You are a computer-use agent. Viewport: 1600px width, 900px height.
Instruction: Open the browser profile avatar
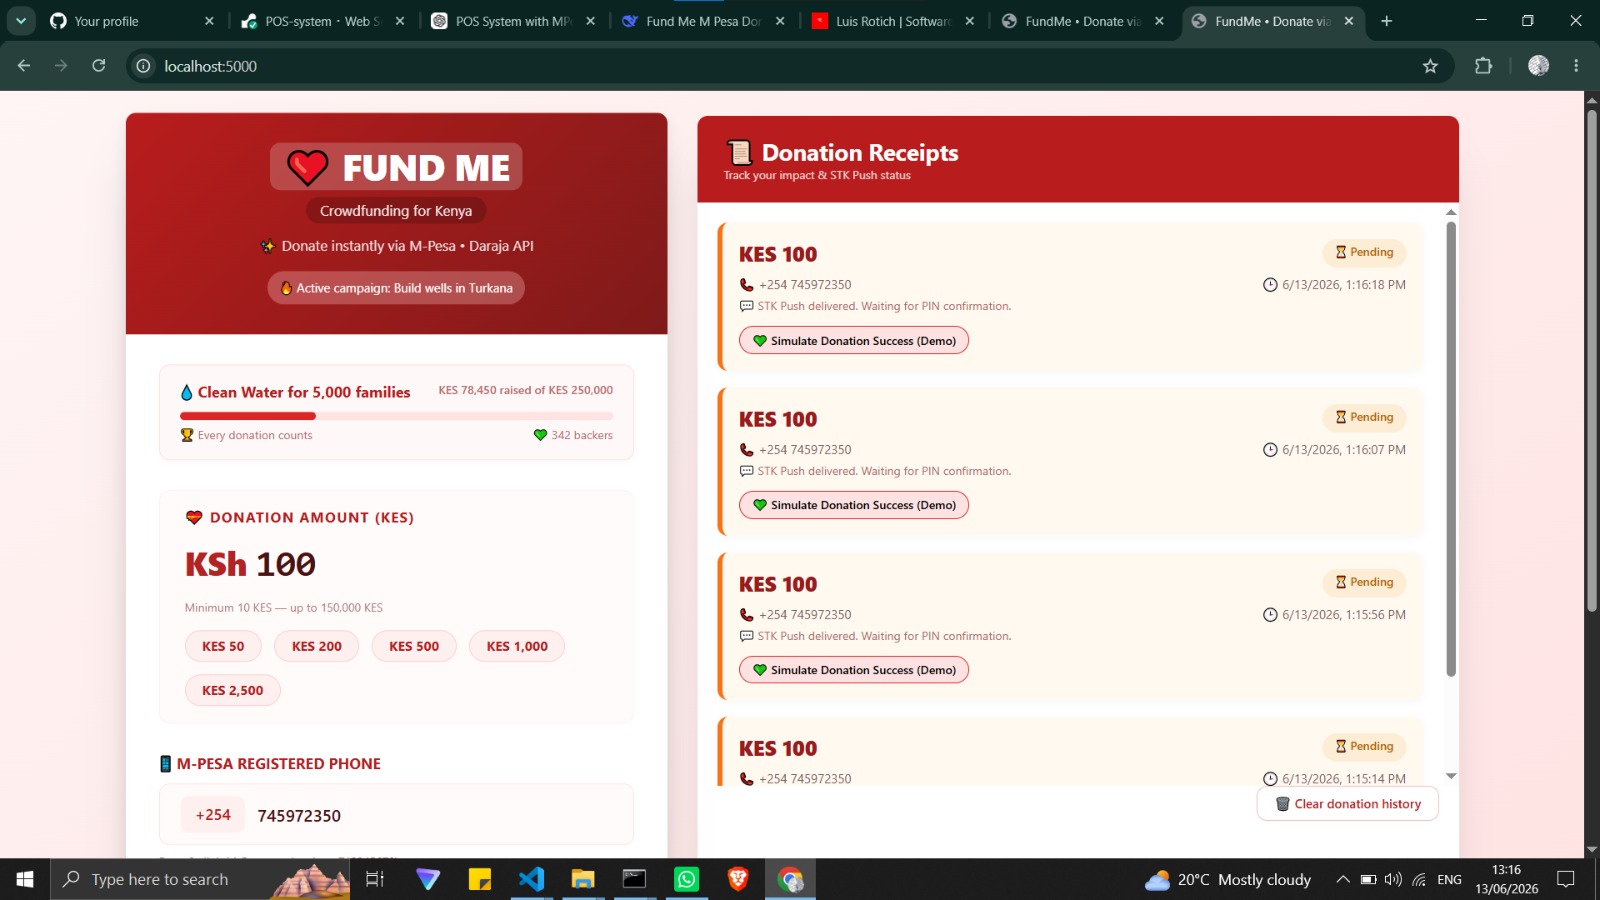coord(1538,66)
